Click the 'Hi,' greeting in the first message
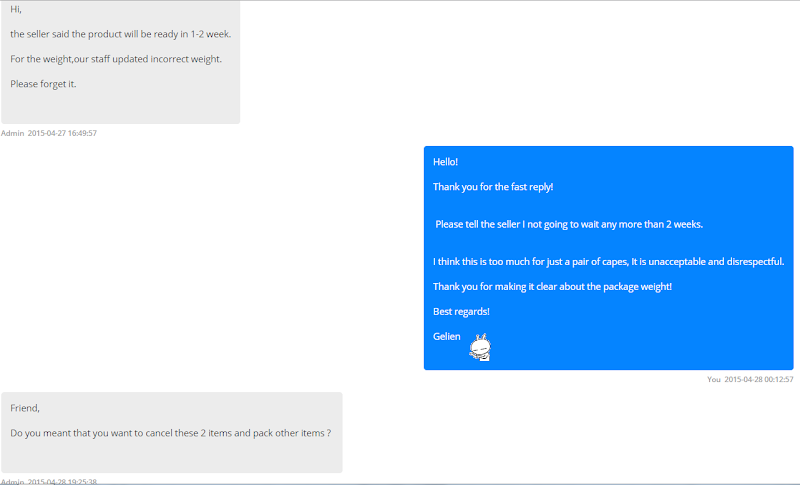 pyautogui.click(x=16, y=9)
